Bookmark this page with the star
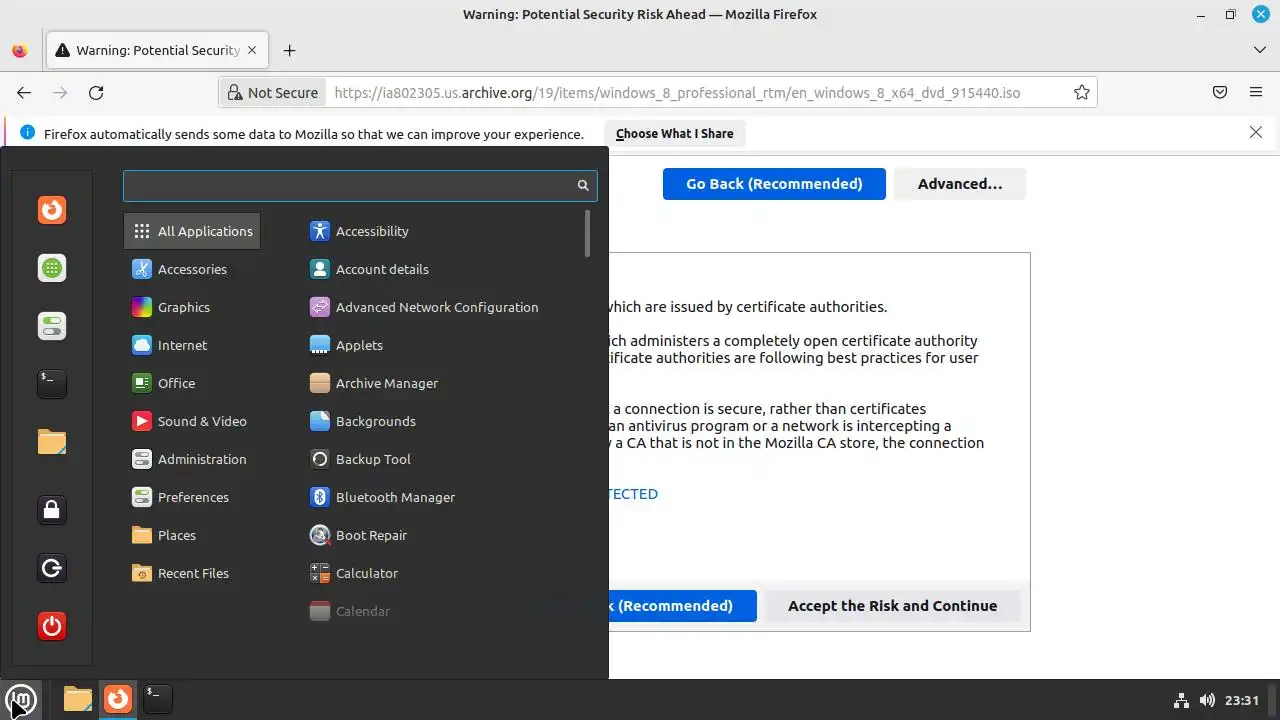Image resolution: width=1280 pixels, height=720 pixels. click(1081, 92)
